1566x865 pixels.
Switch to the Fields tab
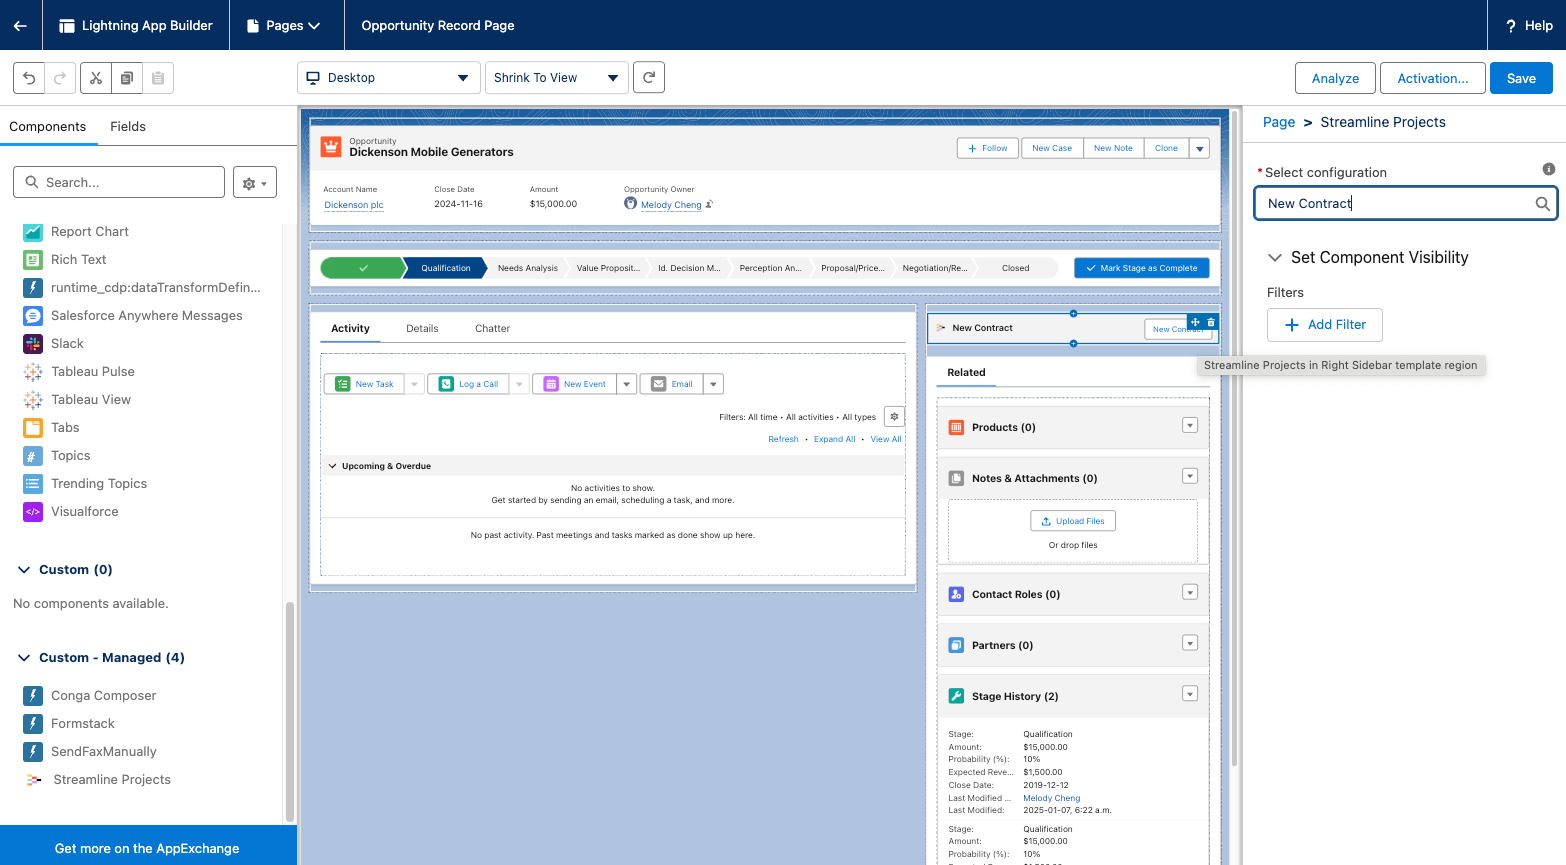pos(128,126)
